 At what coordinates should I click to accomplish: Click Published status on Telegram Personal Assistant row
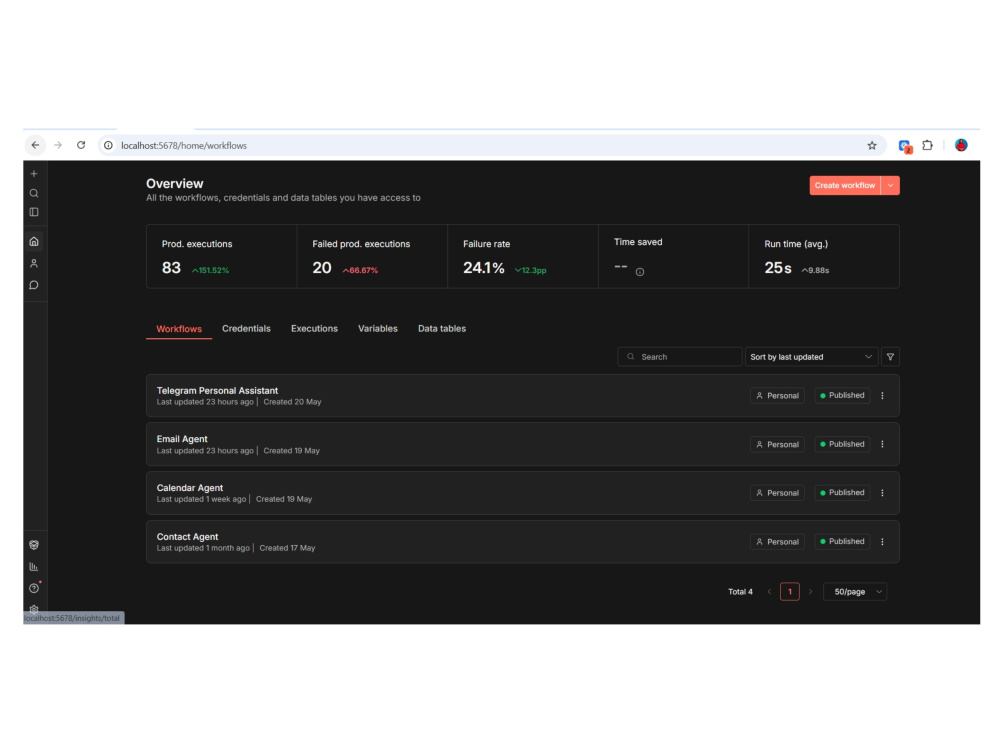842,395
